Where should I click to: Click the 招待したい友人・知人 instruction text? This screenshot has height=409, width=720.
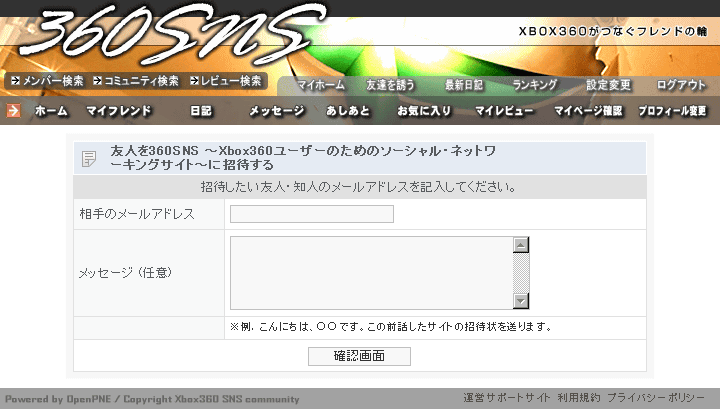tap(359, 187)
